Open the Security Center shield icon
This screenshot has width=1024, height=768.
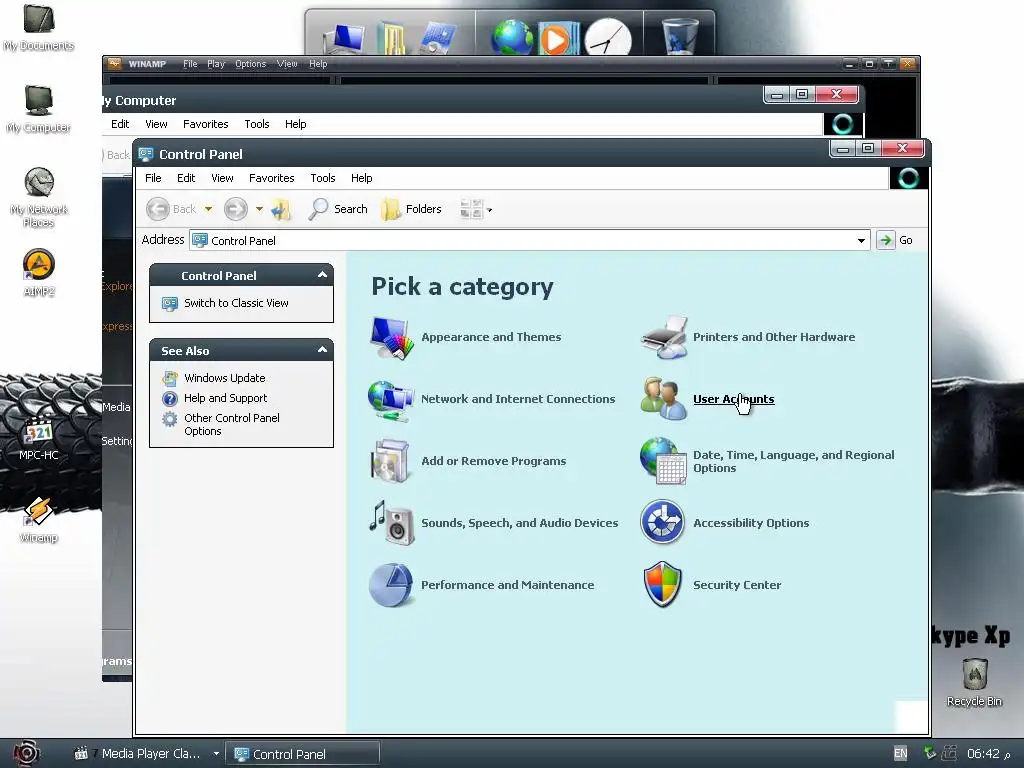point(662,584)
